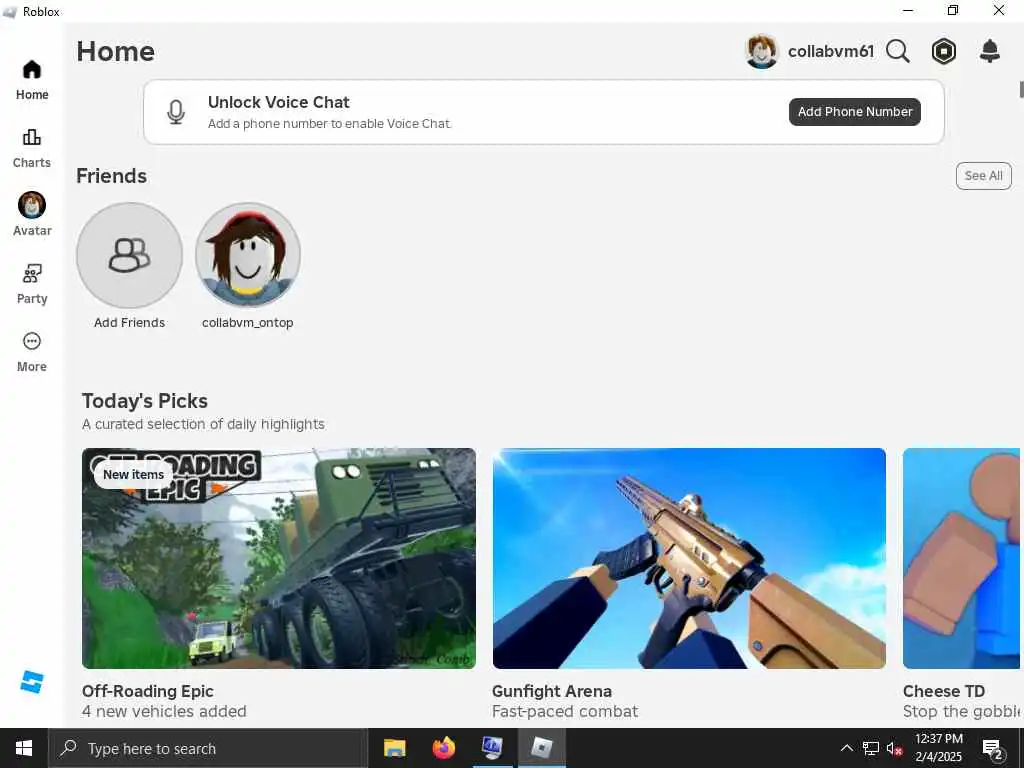Click the Off-Roading Epic title
This screenshot has width=1024, height=768.
click(x=148, y=691)
